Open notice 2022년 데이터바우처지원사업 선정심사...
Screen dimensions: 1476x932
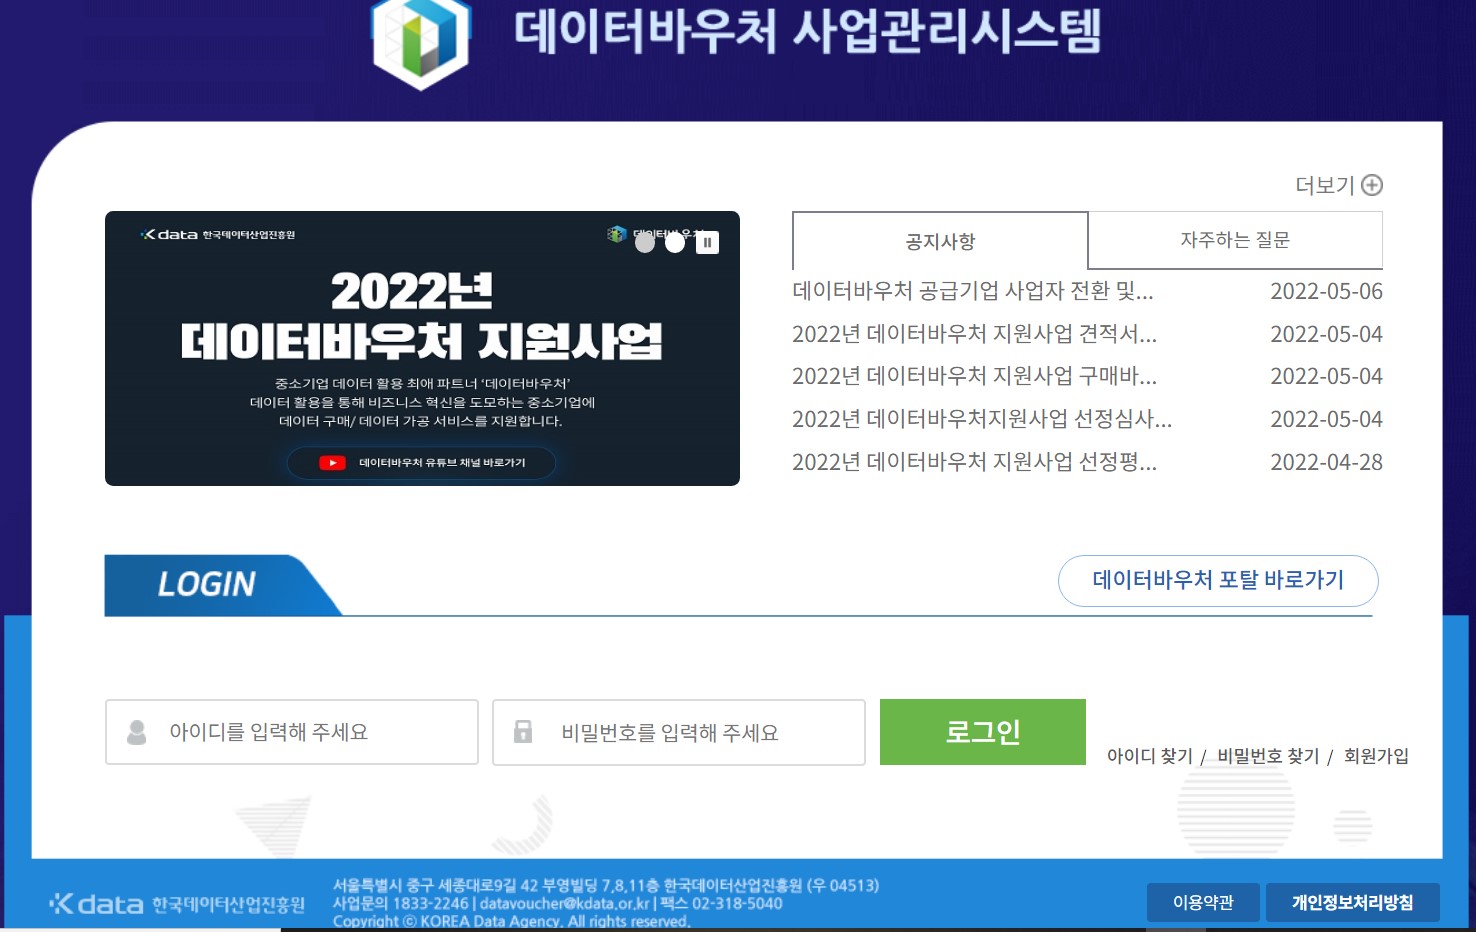[982, 419]
